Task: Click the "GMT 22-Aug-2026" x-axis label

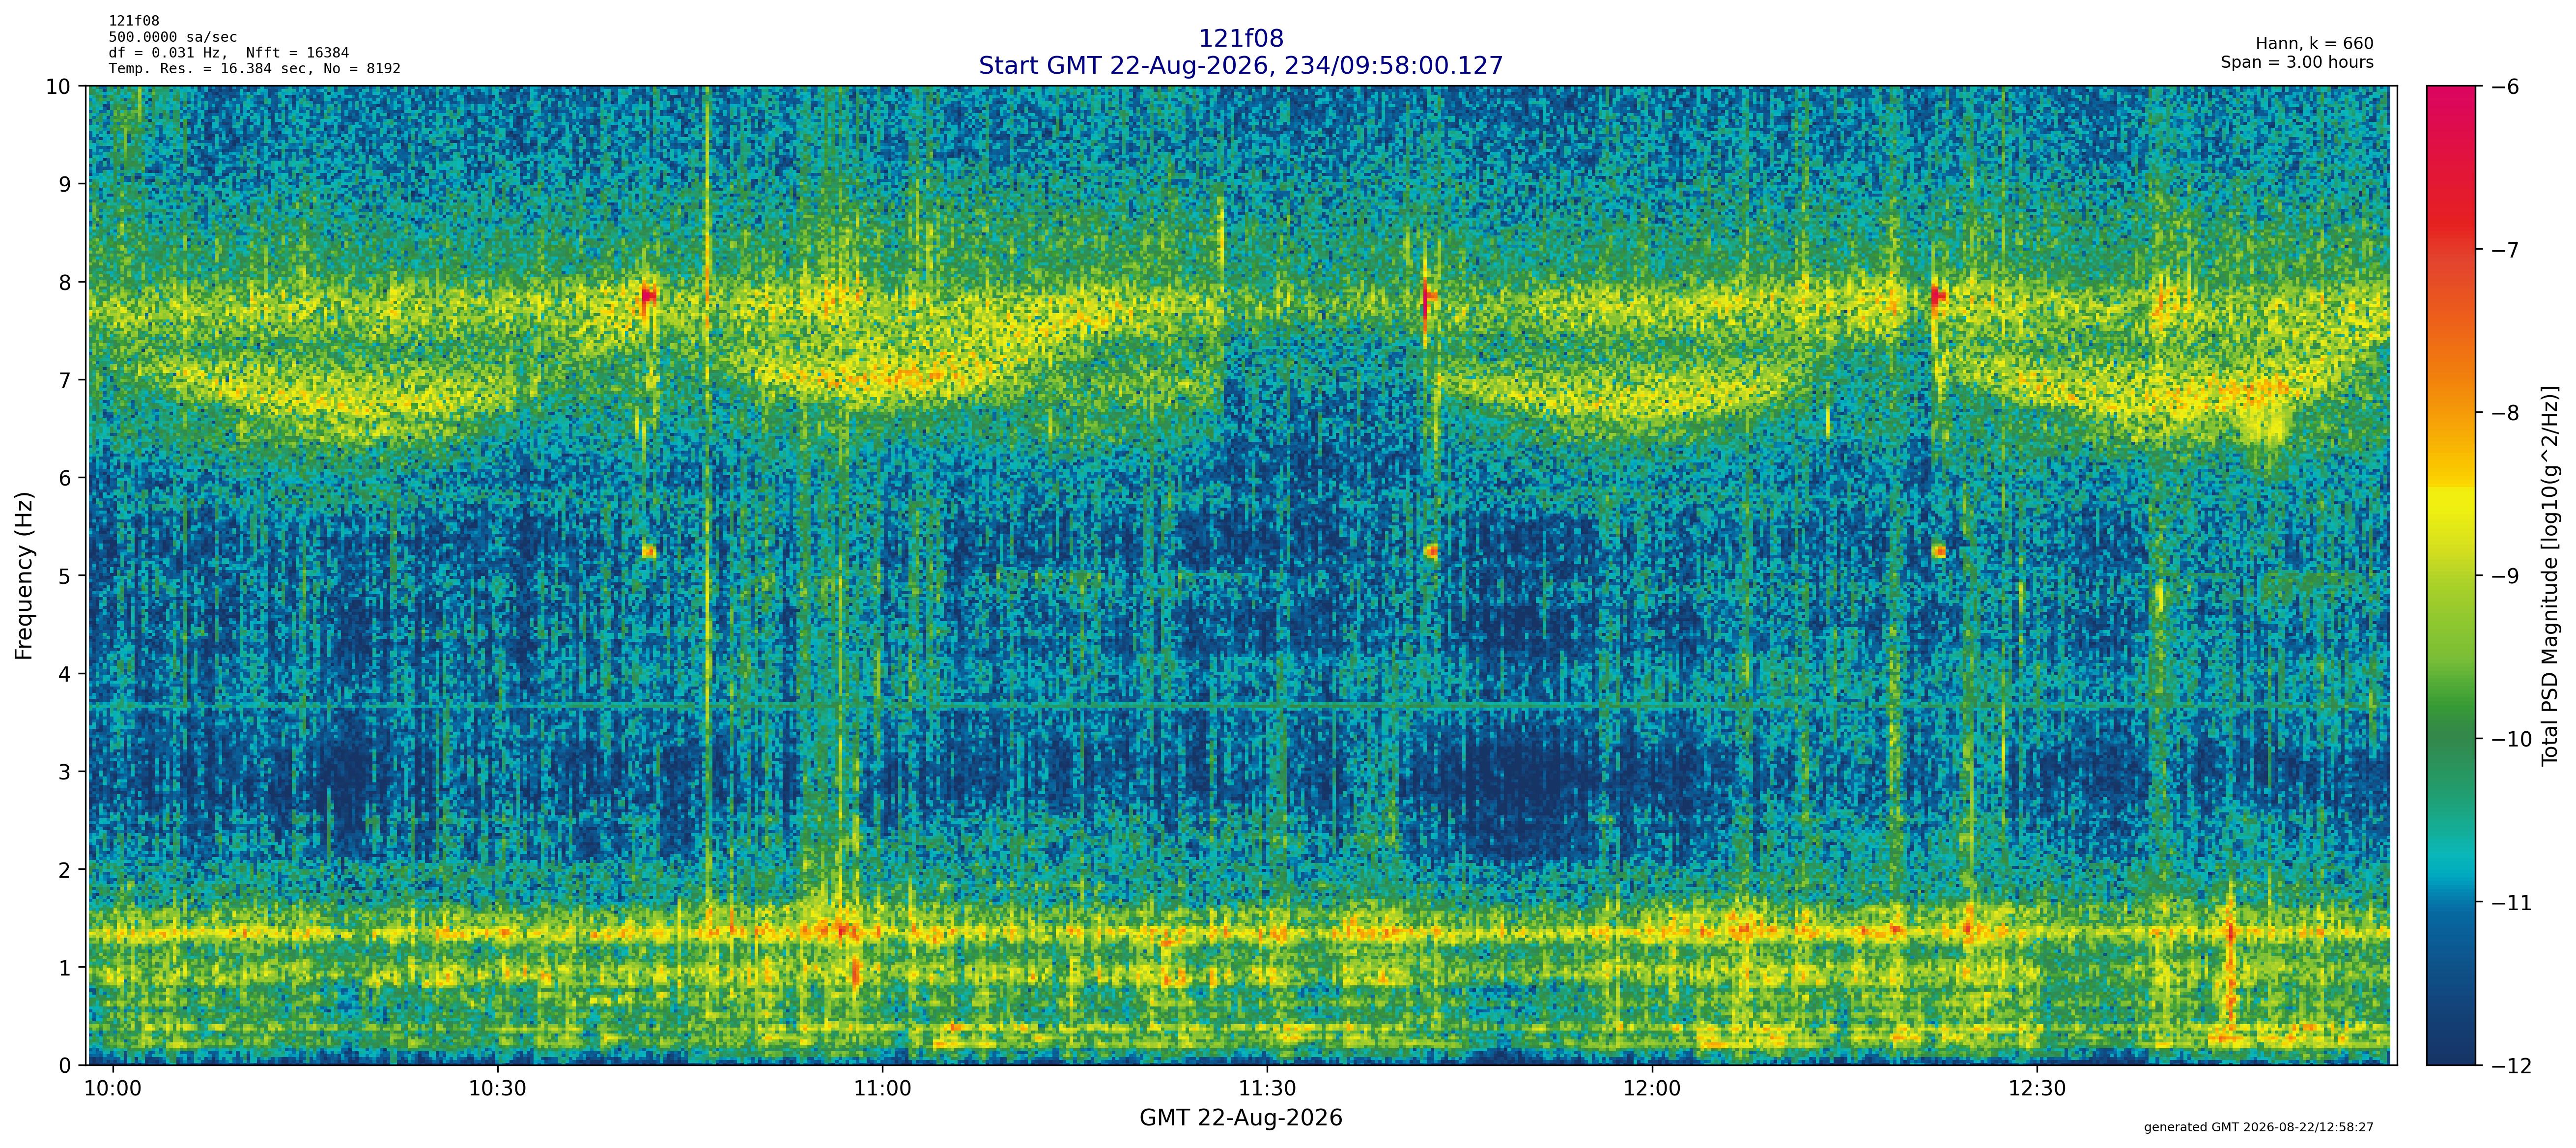Action: pyautogui.click(x=1240, y=1118)
